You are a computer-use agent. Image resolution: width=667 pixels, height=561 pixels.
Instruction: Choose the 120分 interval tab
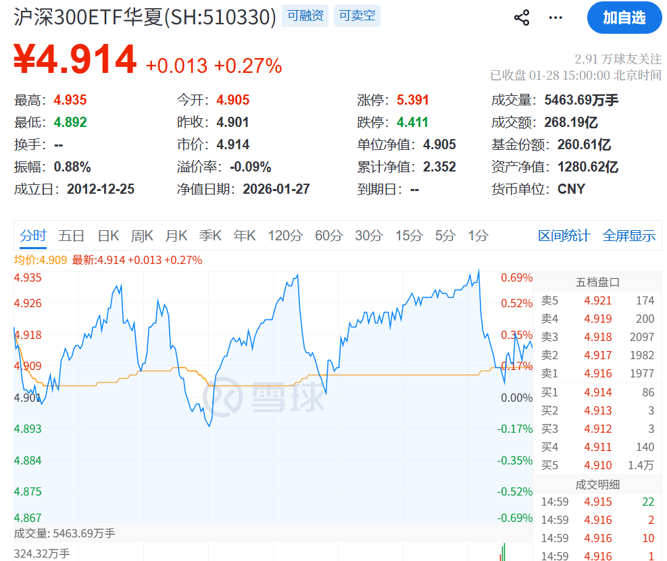pos(284,236)
